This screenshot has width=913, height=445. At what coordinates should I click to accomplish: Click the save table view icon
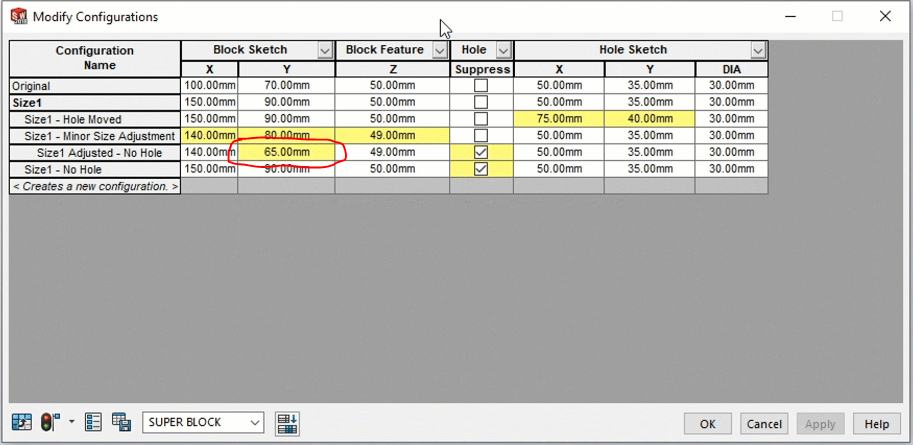(121, 422)
